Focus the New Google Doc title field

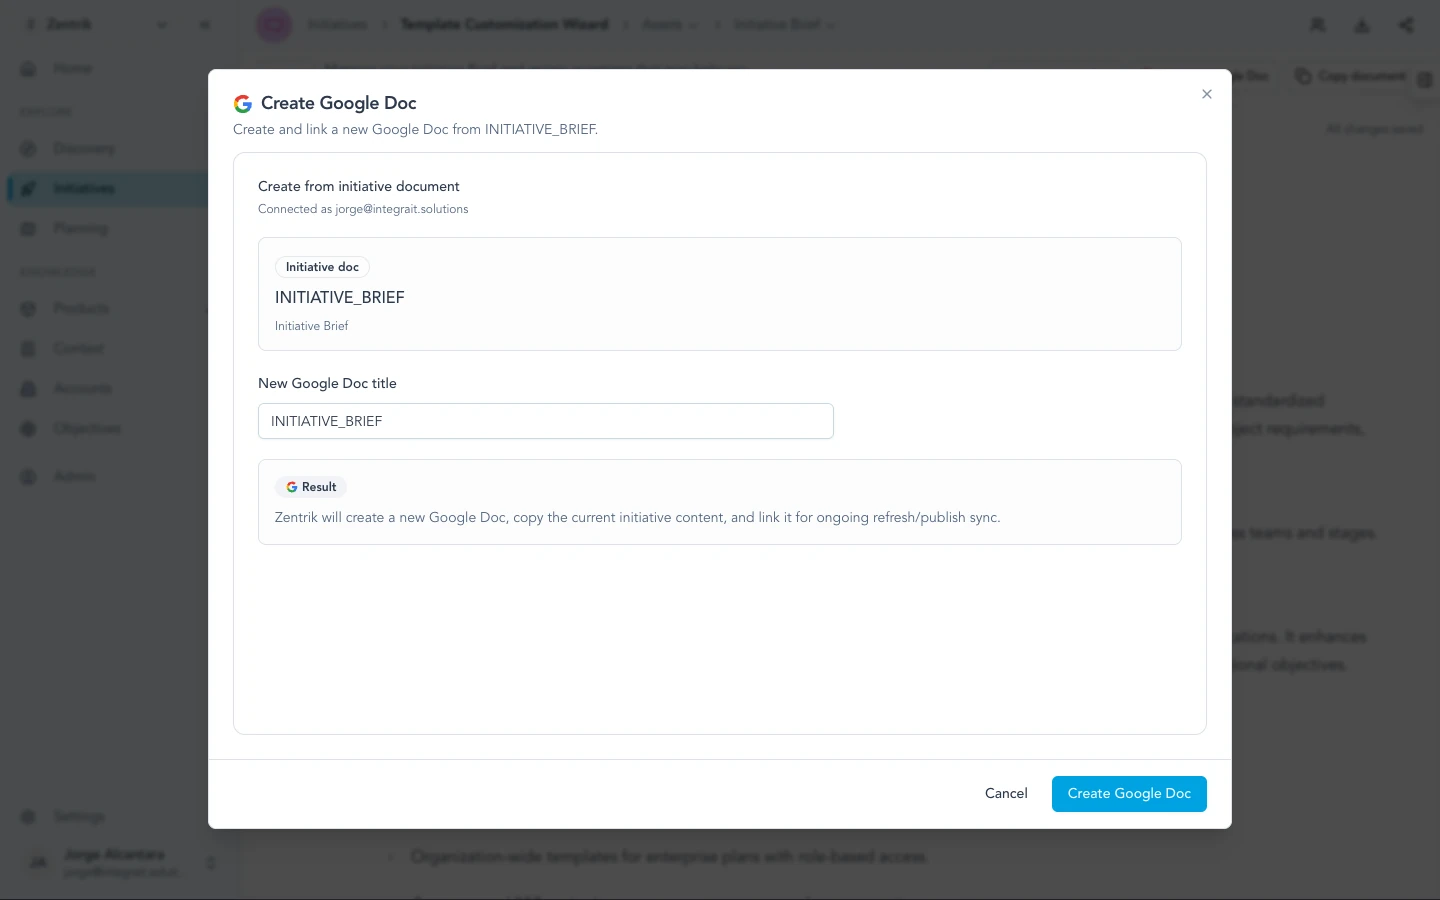coord(546,421)
